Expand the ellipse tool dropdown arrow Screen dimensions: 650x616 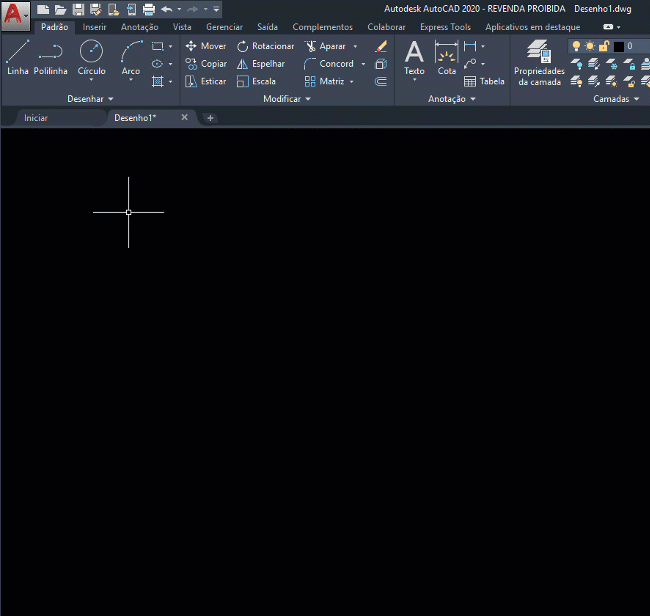[170, 64]
